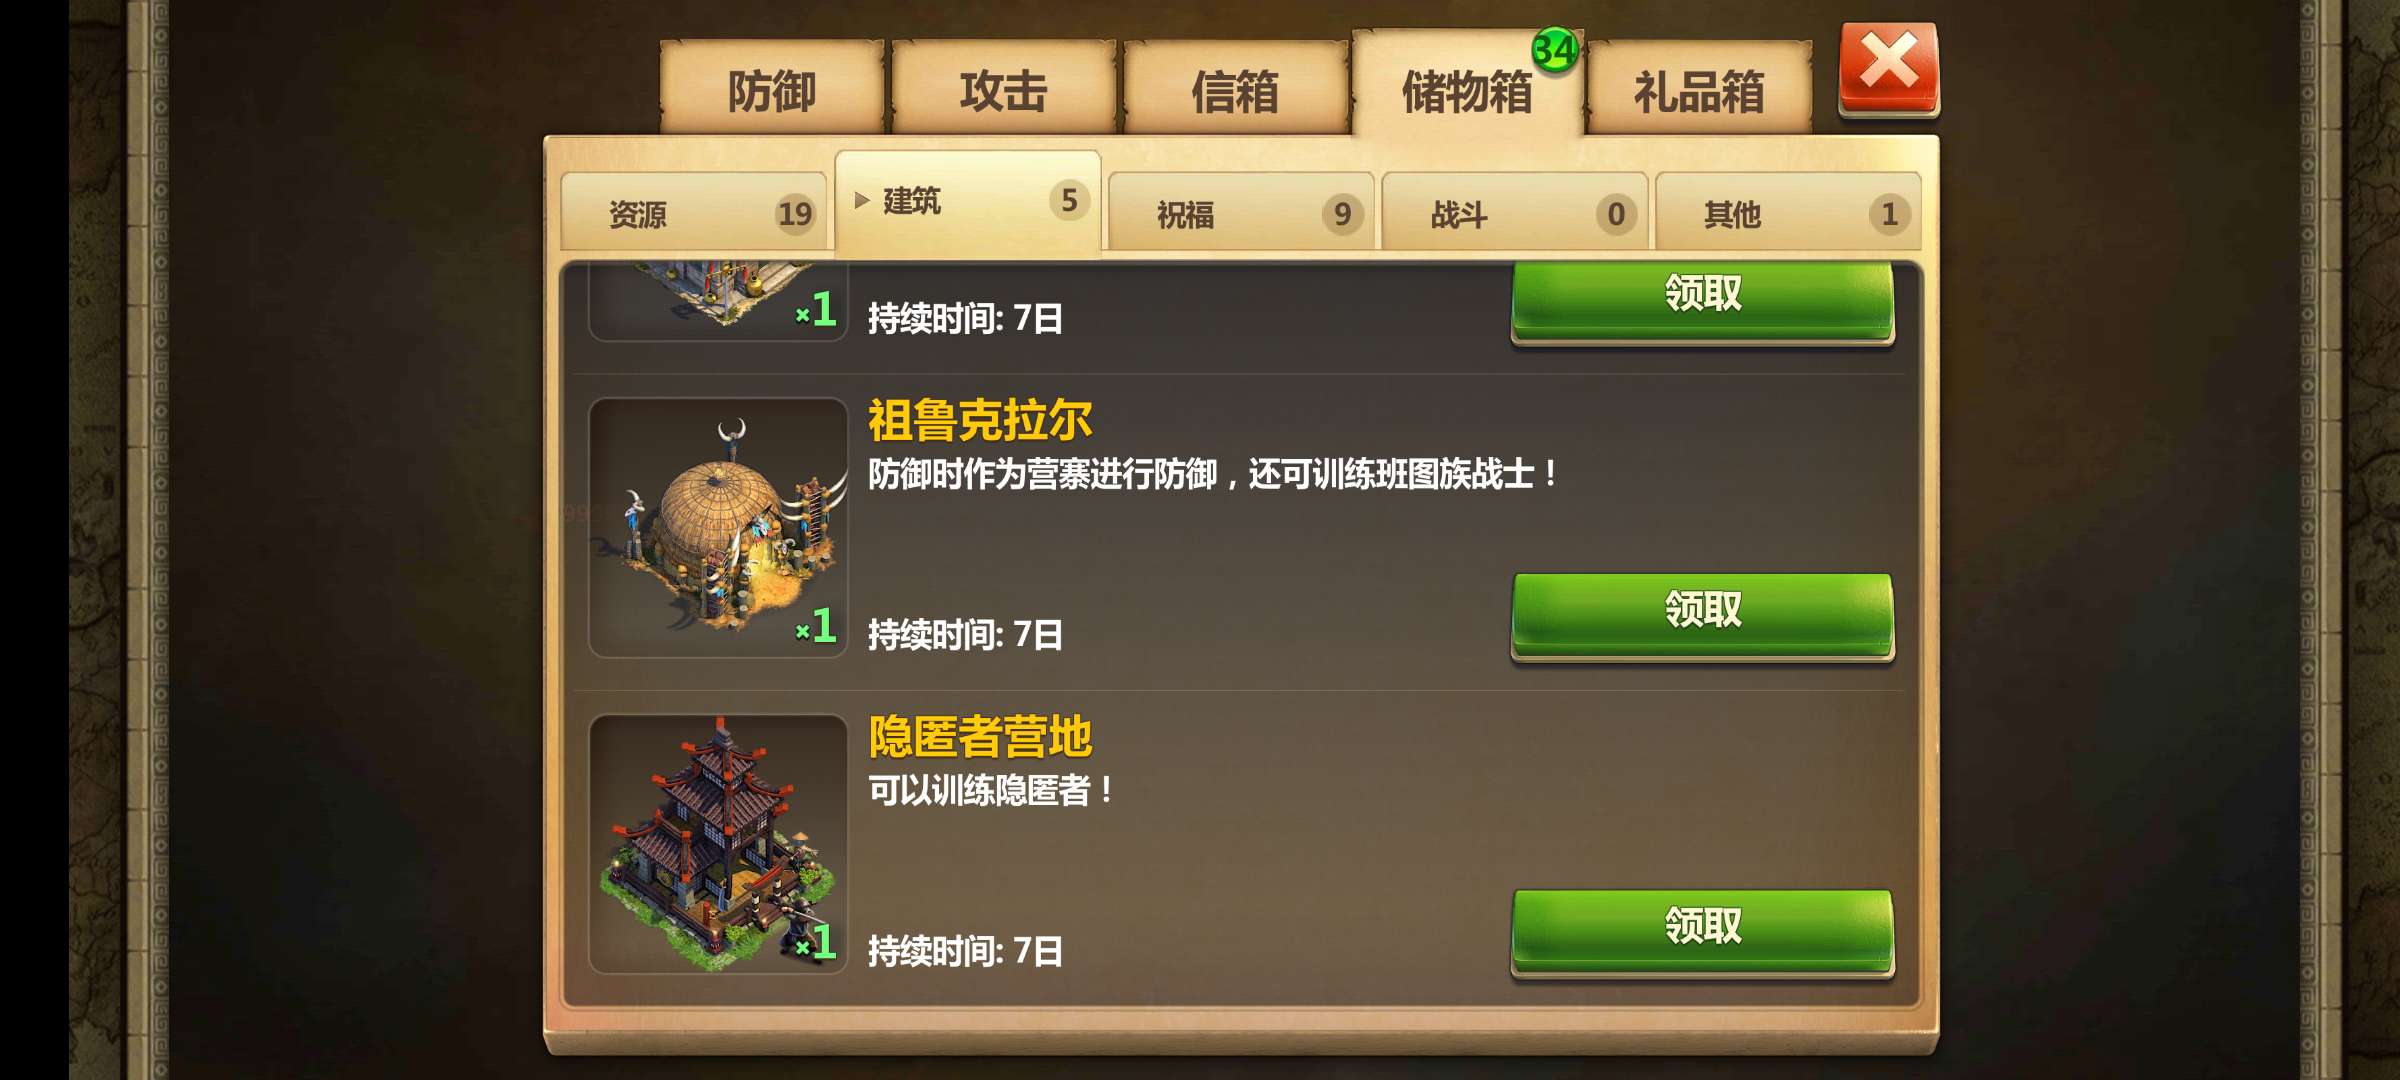The height and width of the screenshot is (1080, 2400).
Task: Show the 其他 category
Action: pyautogui.click(x=1788, y=212)
